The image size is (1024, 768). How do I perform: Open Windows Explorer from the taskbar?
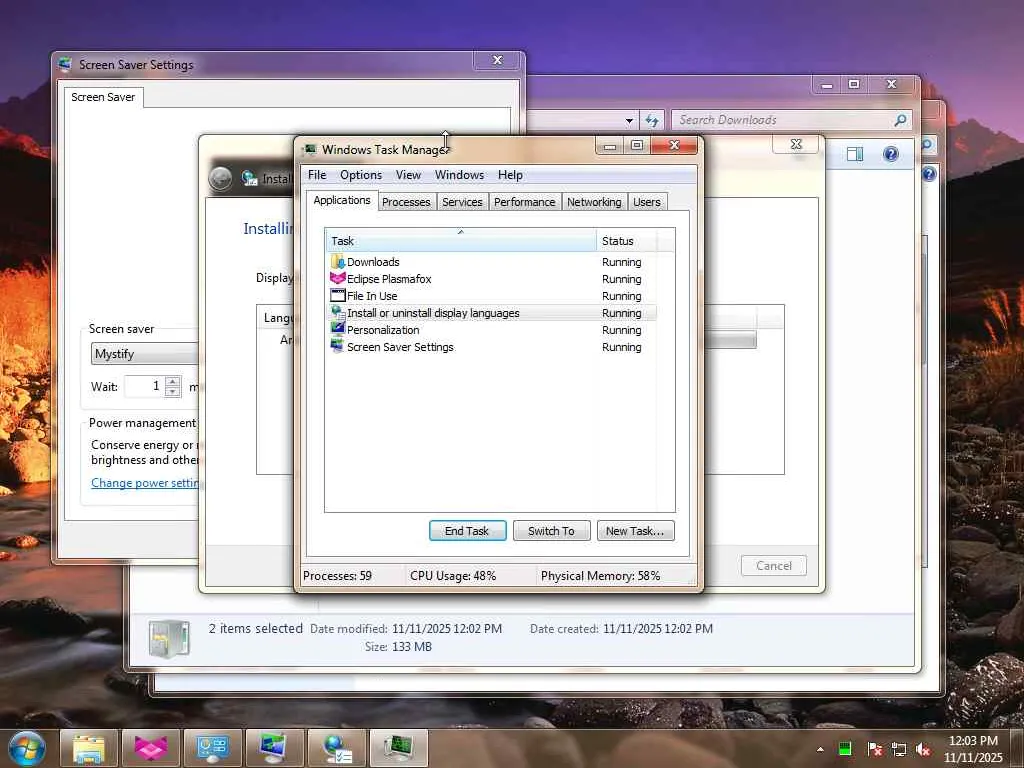click(x=89, y=748)
